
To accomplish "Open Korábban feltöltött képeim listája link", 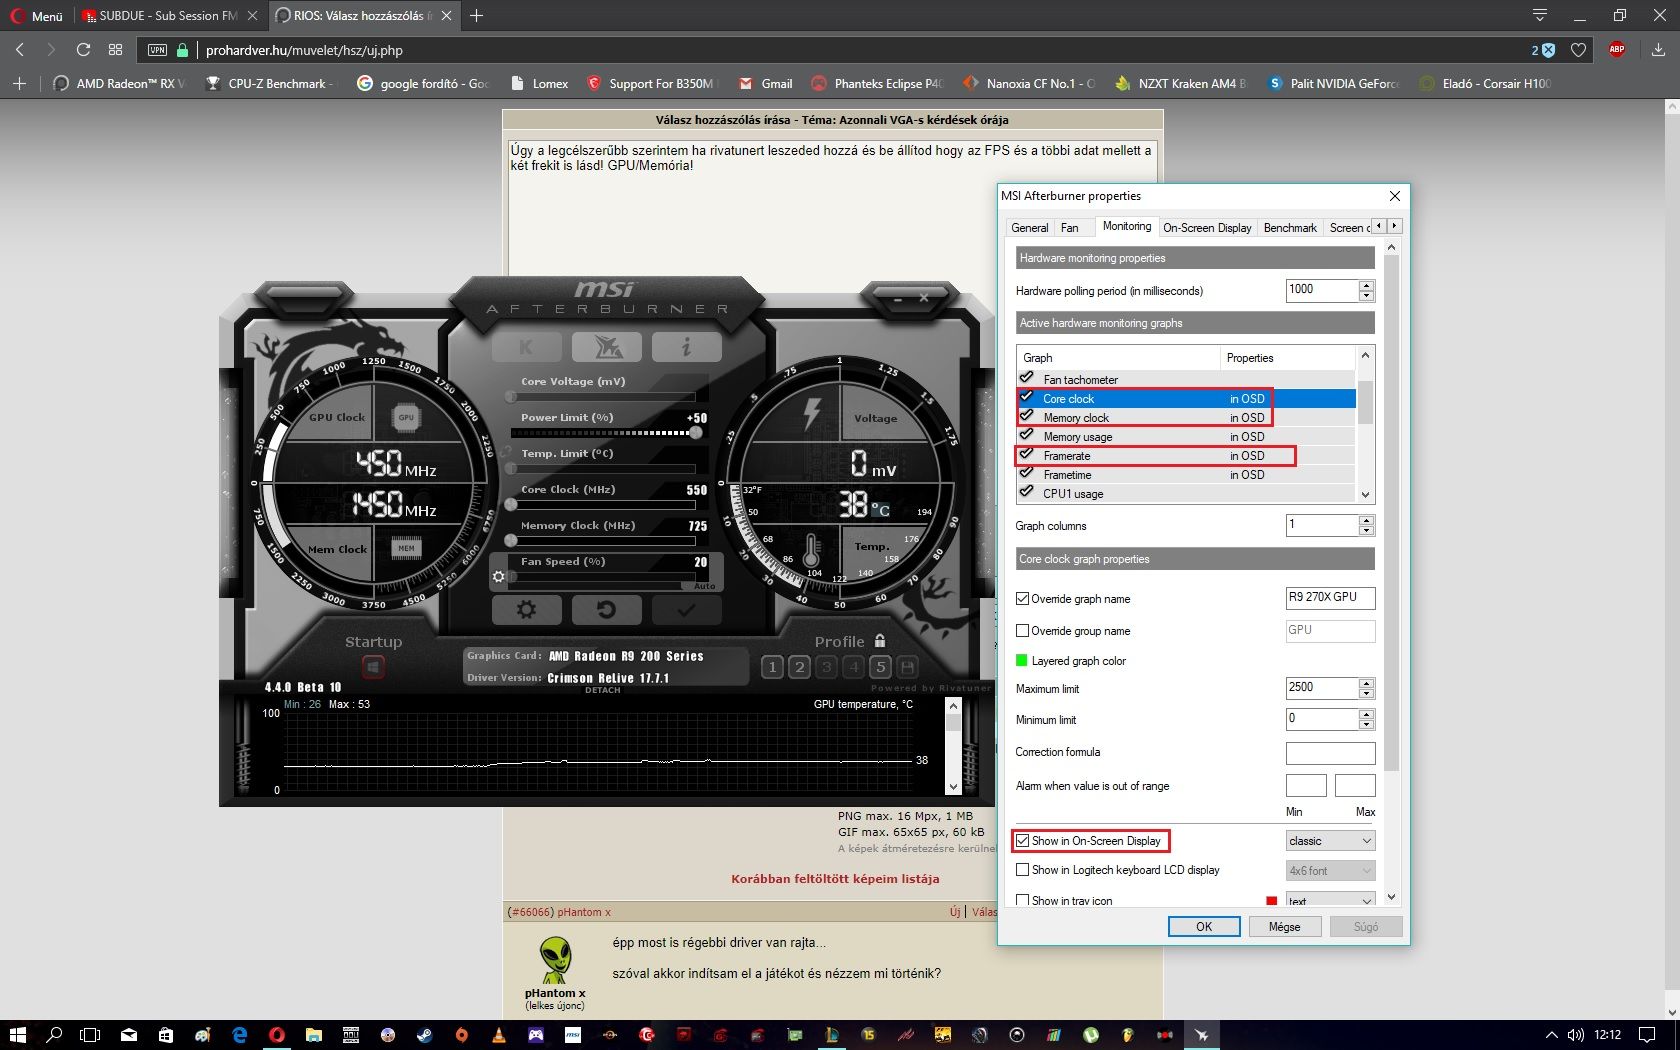I will tap(835, 879).
